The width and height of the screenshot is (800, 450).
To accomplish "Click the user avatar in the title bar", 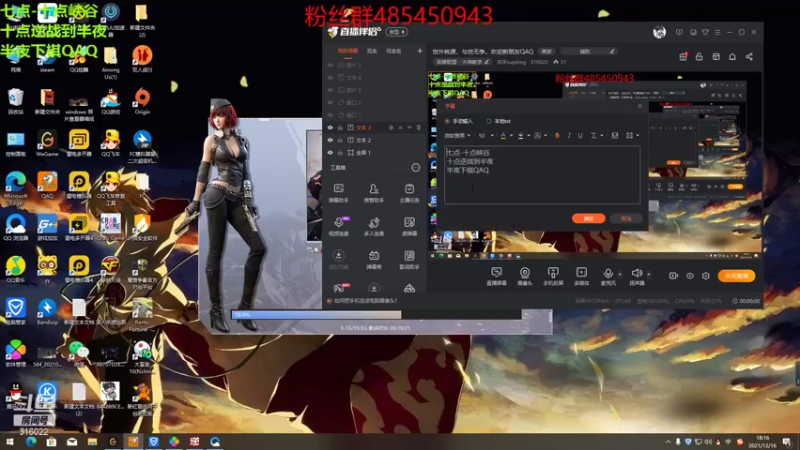I will pos(659,32).
